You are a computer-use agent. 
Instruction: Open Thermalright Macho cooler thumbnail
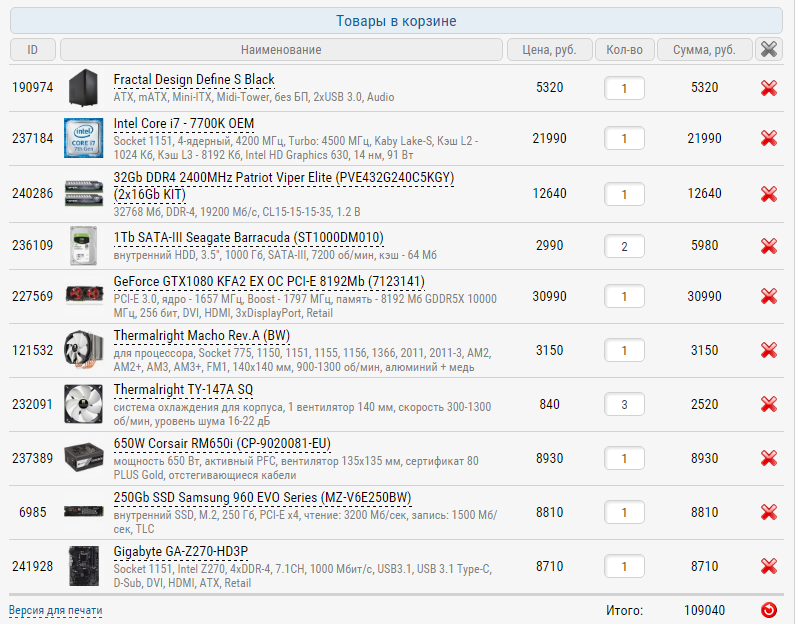pos(83,349)
